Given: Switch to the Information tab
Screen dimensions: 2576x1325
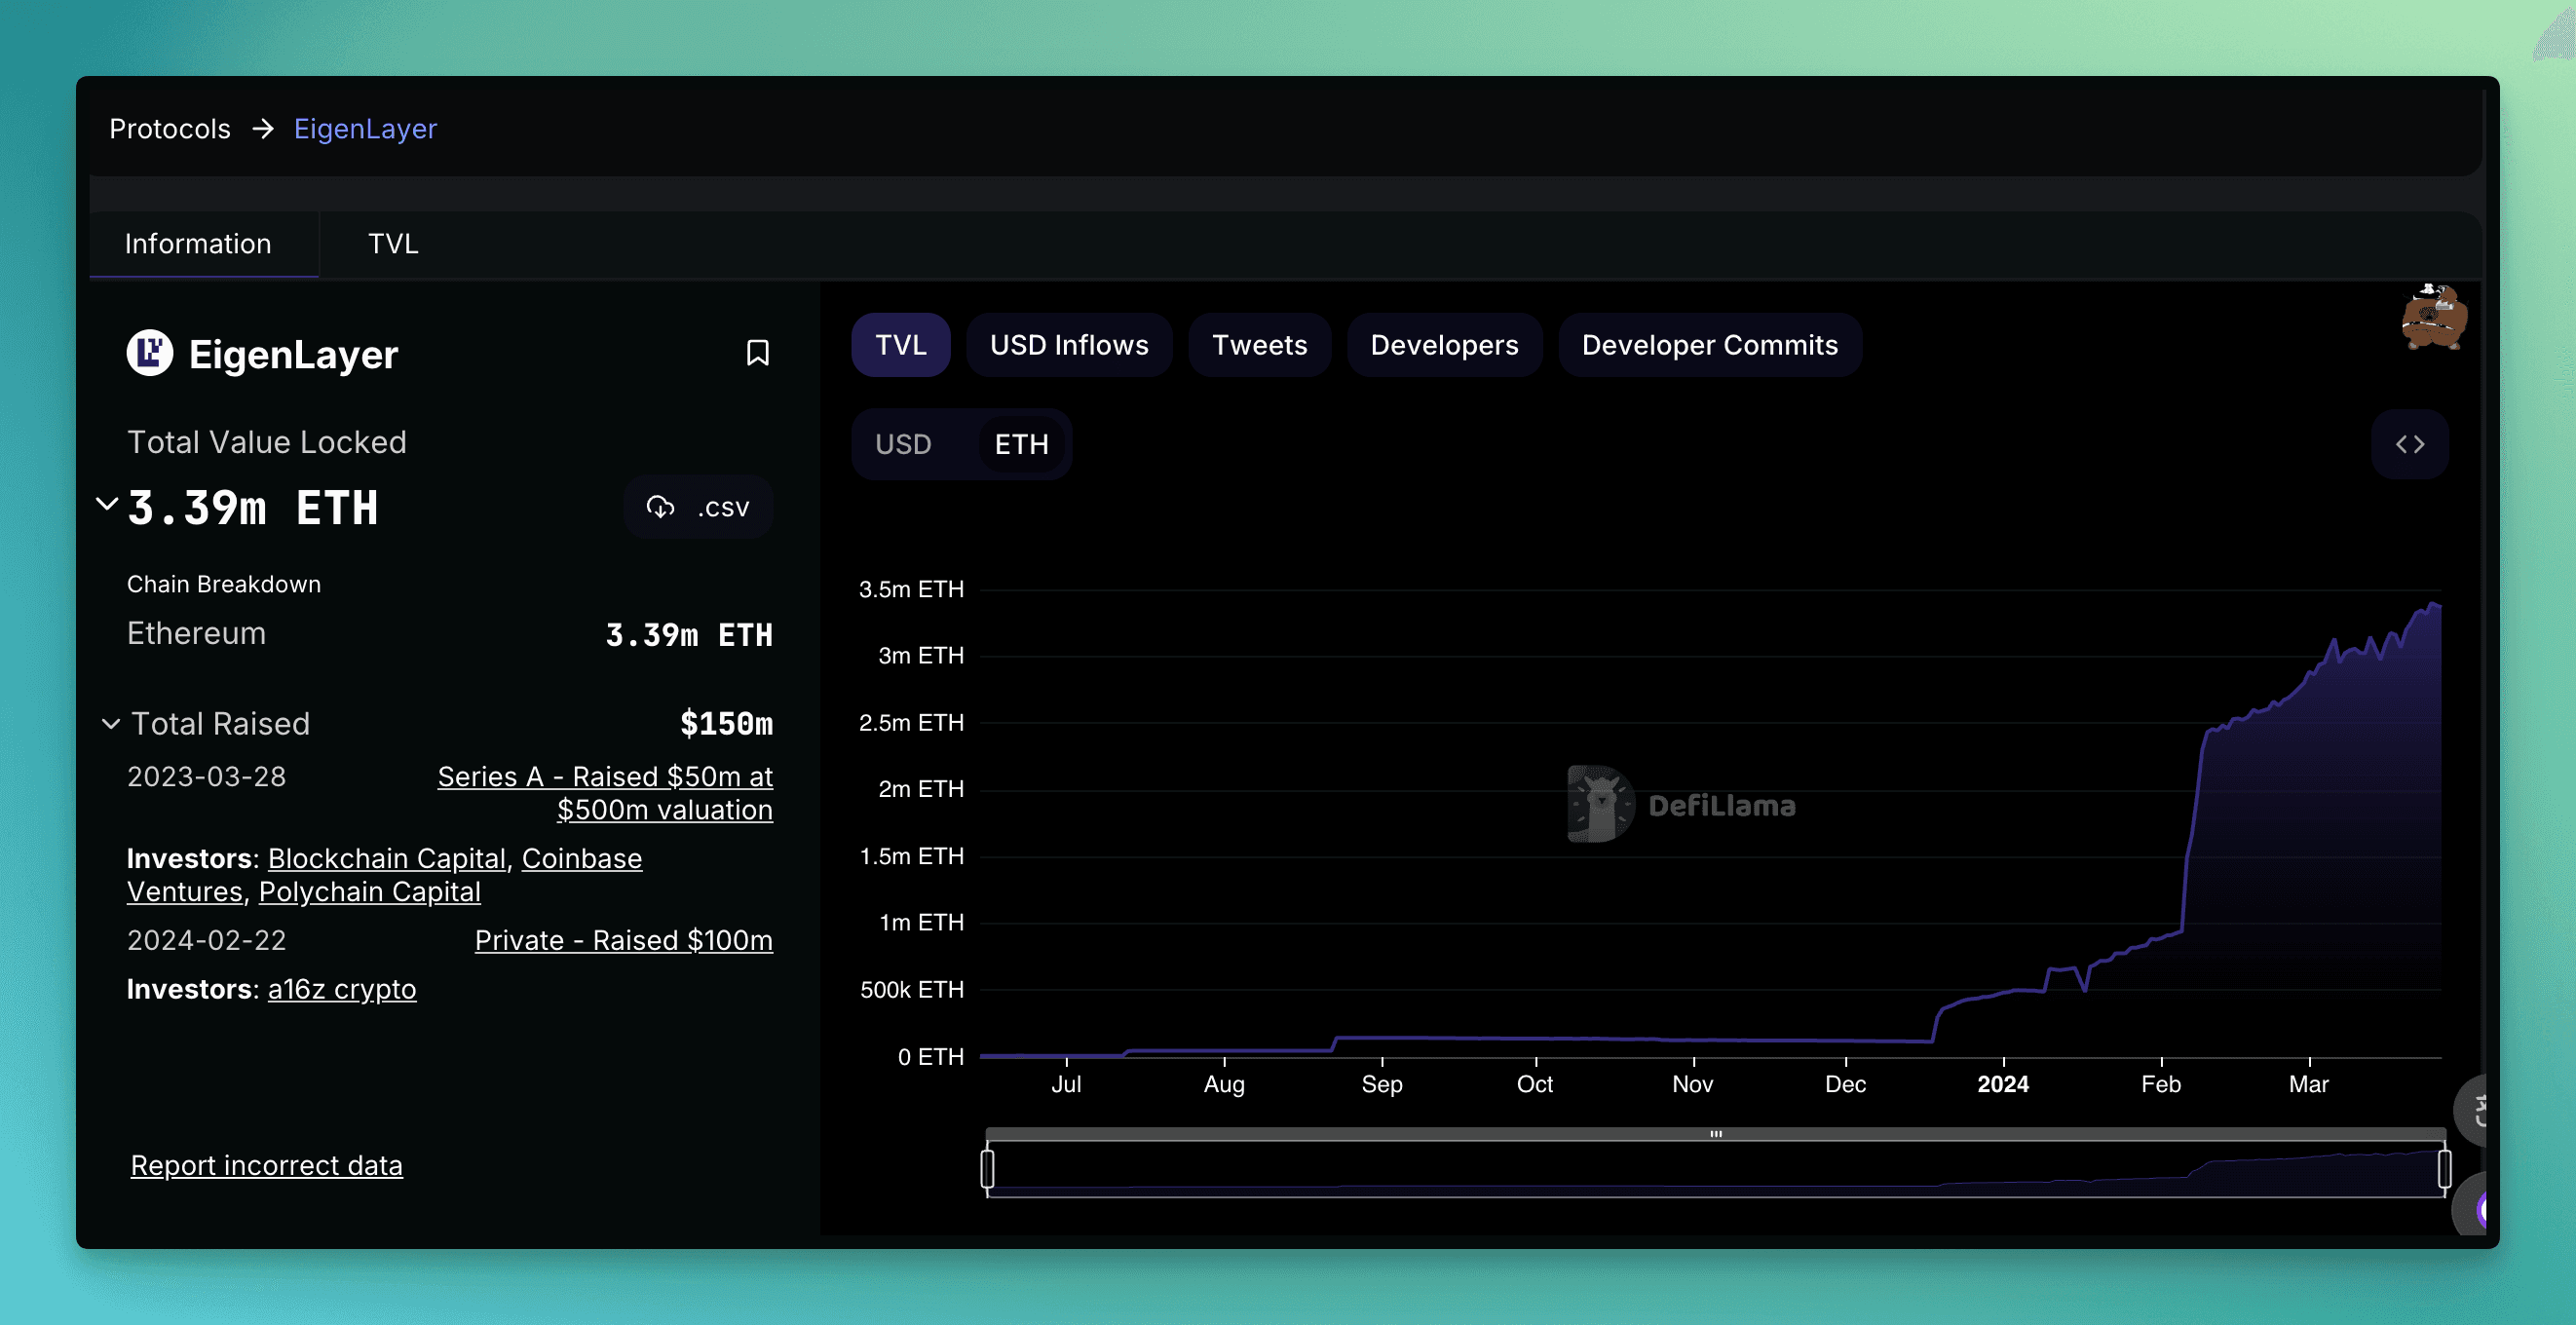Looking at the screenshot, I should tap(198, 242).
